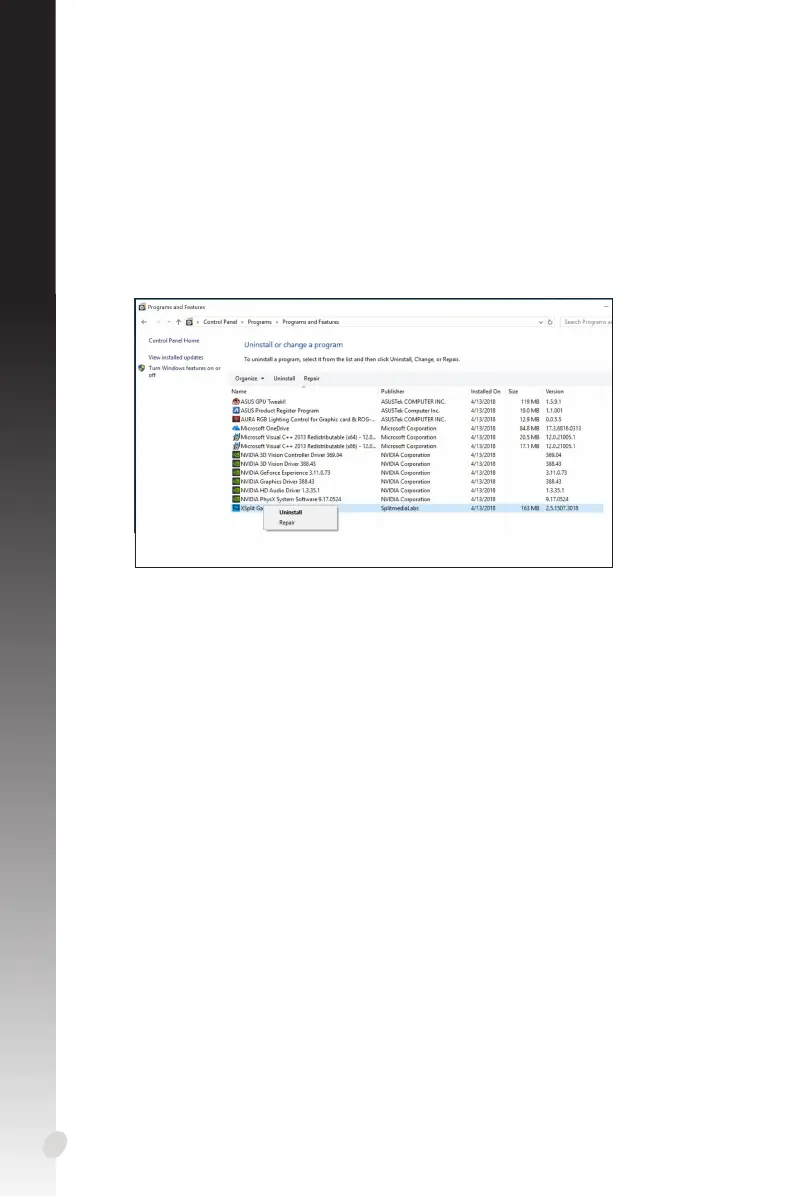
Task: Click the Uninstall toolbar button
Action: pos(284,378)
